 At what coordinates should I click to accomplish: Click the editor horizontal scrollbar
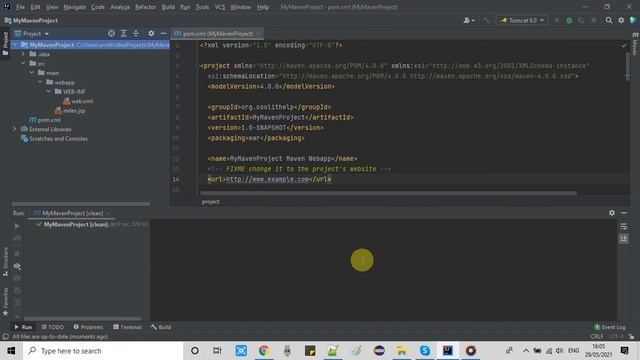click(388, 193)
